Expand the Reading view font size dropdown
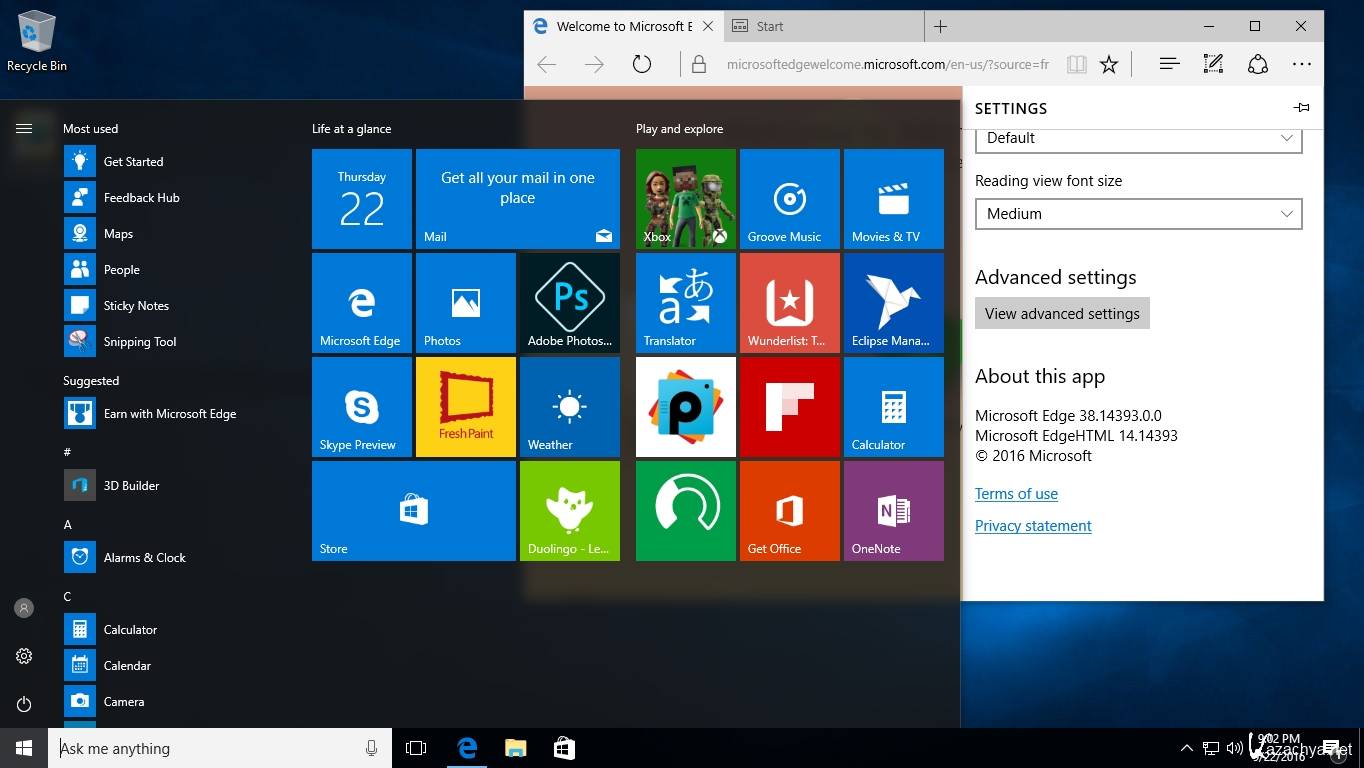 [x=1138, y=214]
